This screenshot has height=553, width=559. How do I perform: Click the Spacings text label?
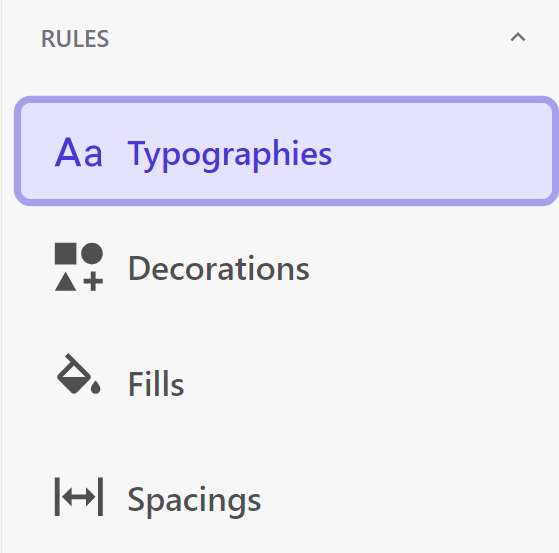coord(194,500)
